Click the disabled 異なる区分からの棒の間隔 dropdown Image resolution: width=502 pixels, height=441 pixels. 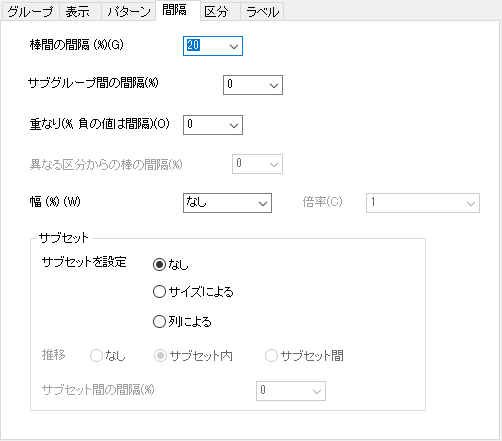(x=257, y=164)
